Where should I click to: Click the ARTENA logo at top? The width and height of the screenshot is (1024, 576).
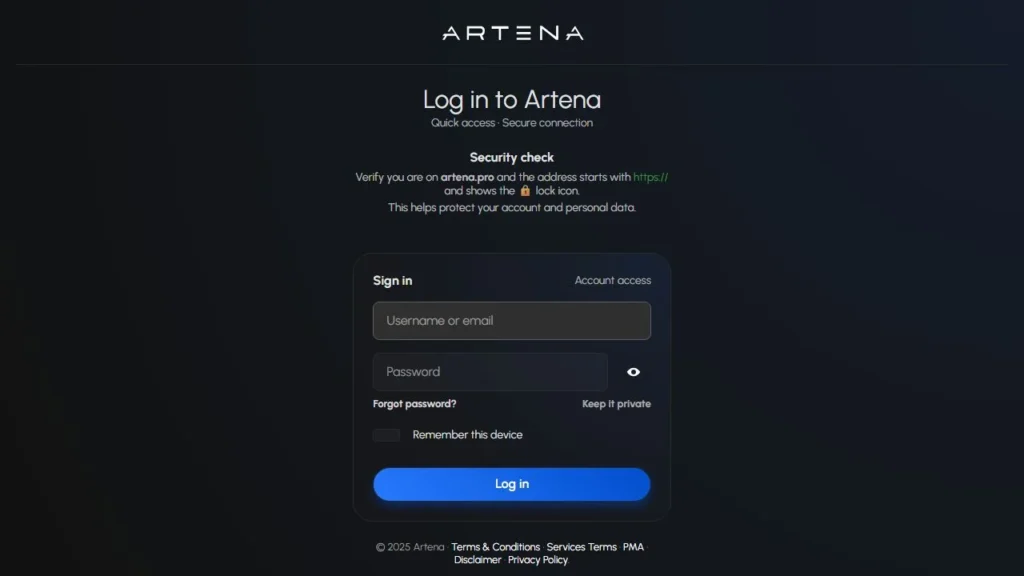point(512,33)
